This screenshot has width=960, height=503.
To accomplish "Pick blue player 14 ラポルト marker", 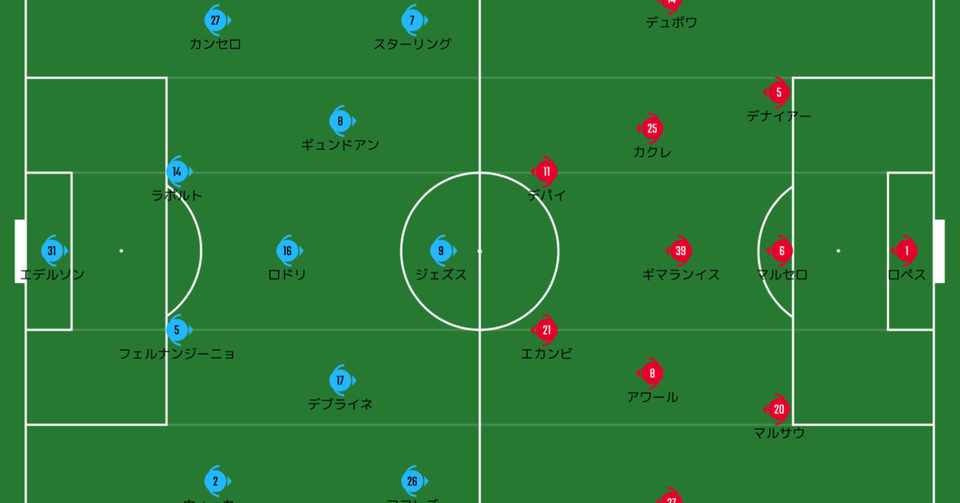I will click(178, 171).
